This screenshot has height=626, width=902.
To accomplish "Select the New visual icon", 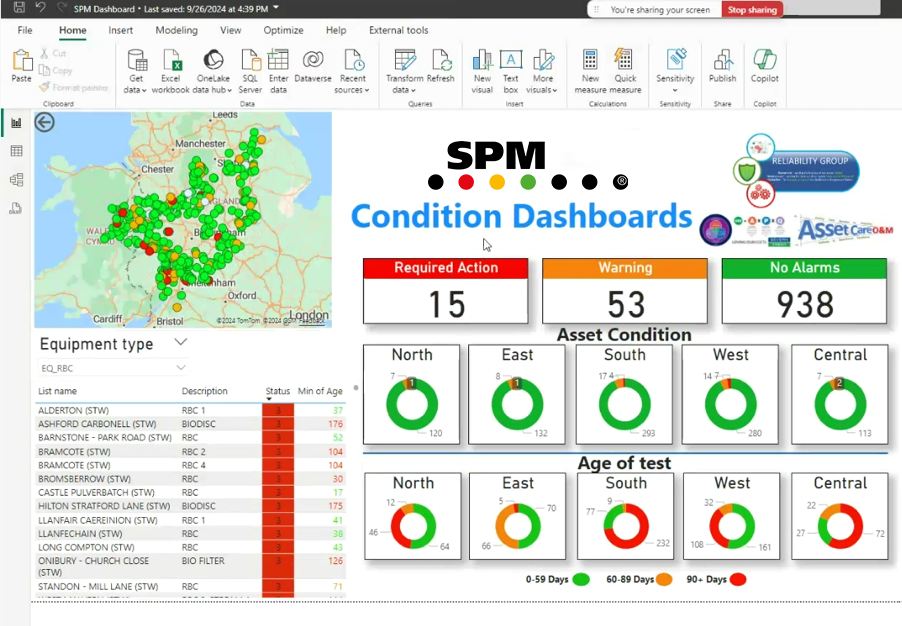I will [x=481, y=62].
